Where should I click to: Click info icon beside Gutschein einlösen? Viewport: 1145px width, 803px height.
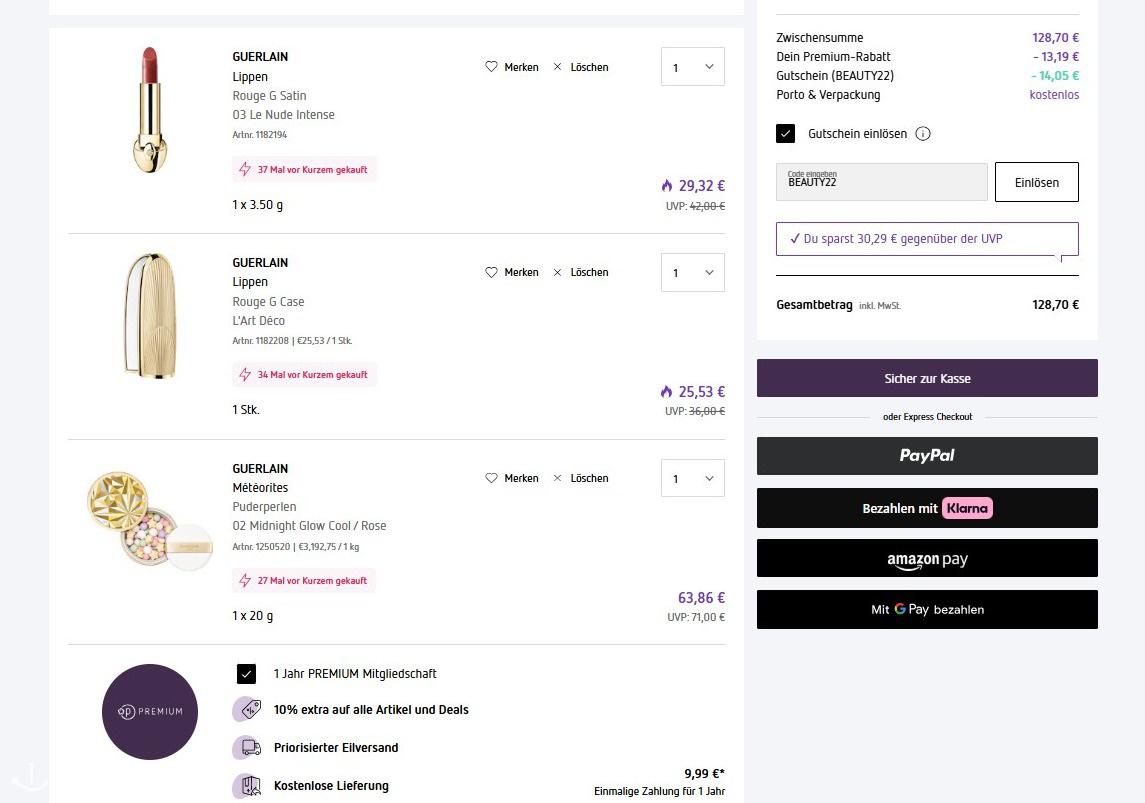923,134
